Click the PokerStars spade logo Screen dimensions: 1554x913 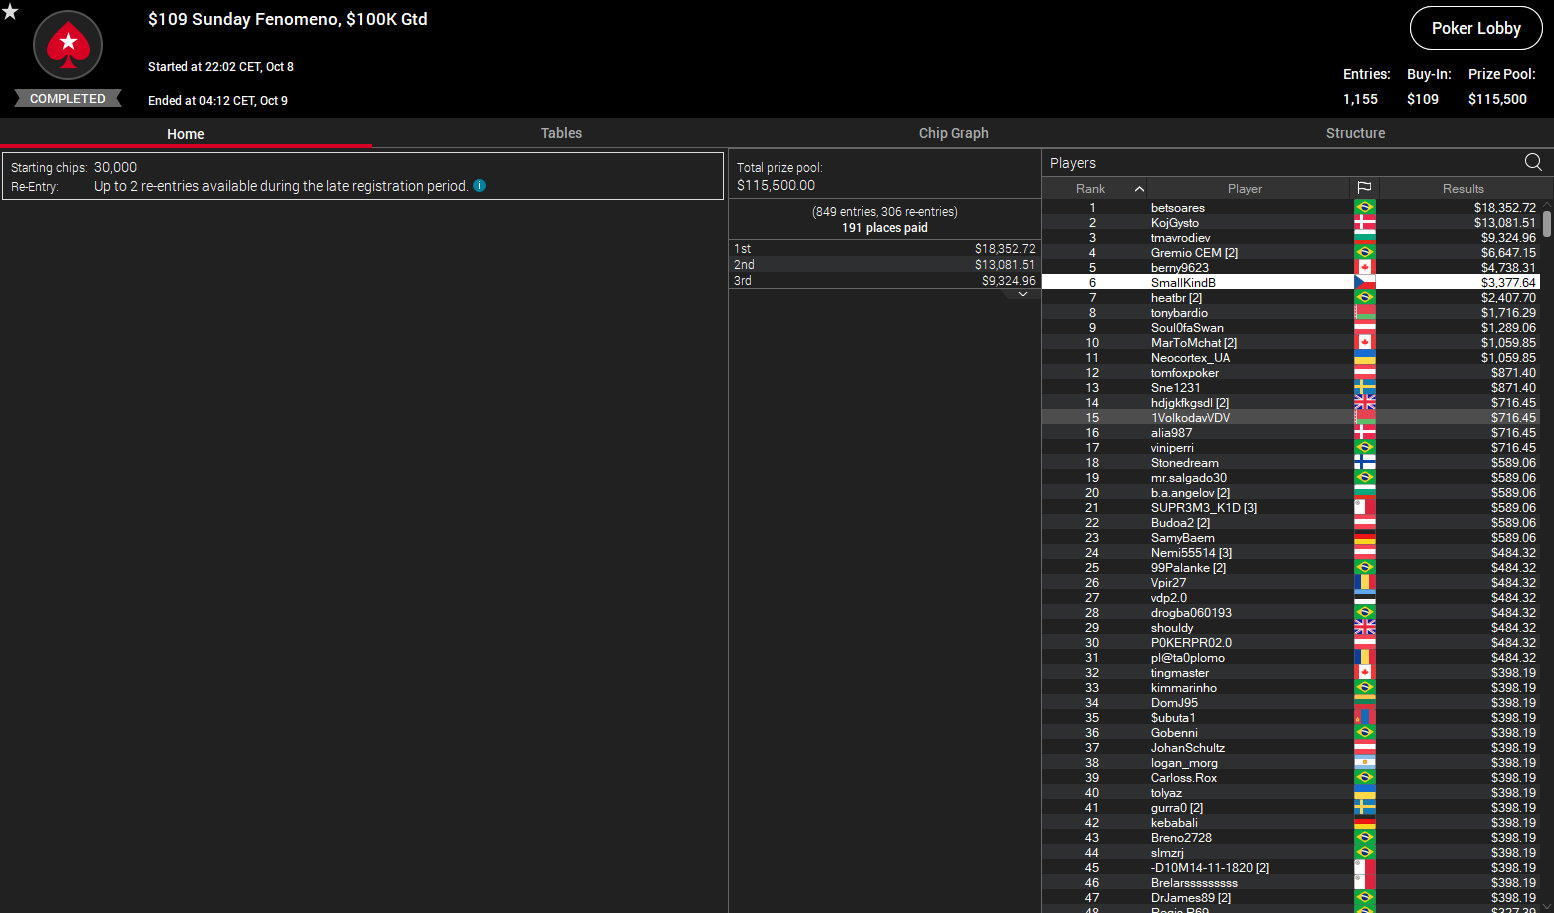click(x=68, y=45)
